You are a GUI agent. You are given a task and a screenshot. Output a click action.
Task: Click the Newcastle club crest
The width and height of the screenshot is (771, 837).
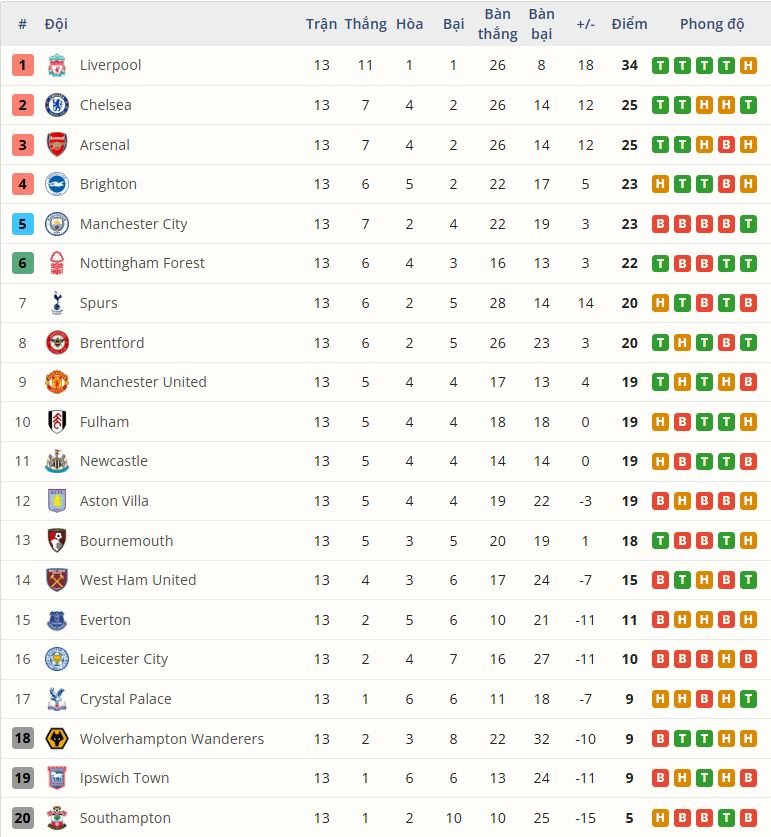(x=57, y=461)
